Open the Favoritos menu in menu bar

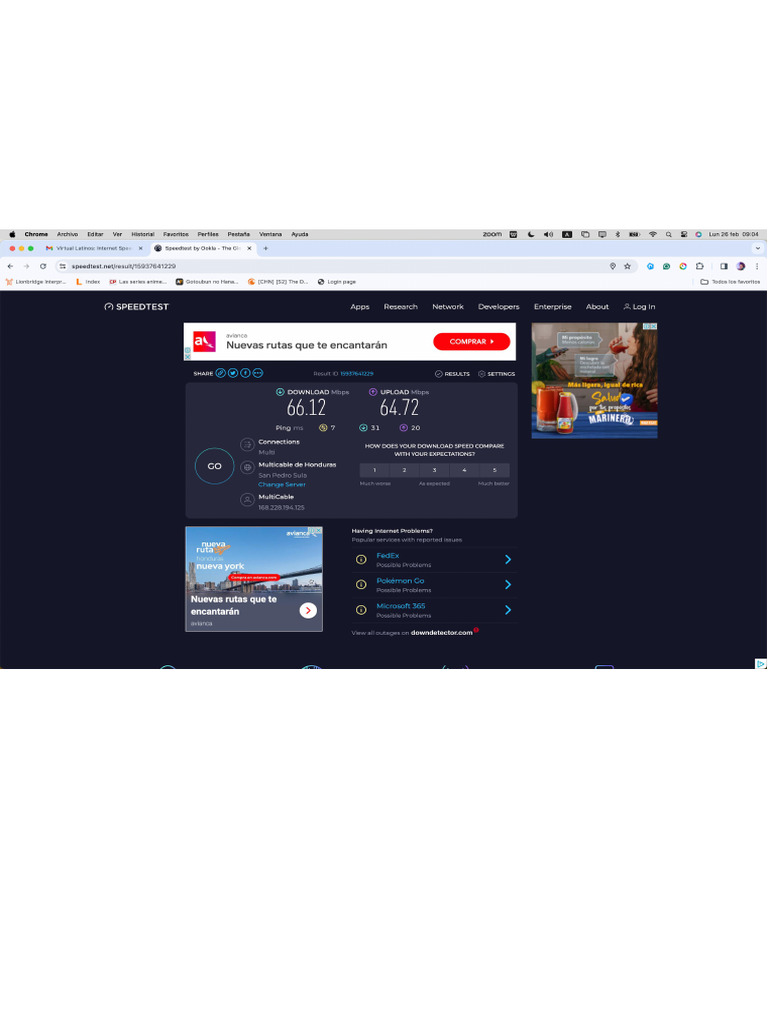[x=176, y=234]
